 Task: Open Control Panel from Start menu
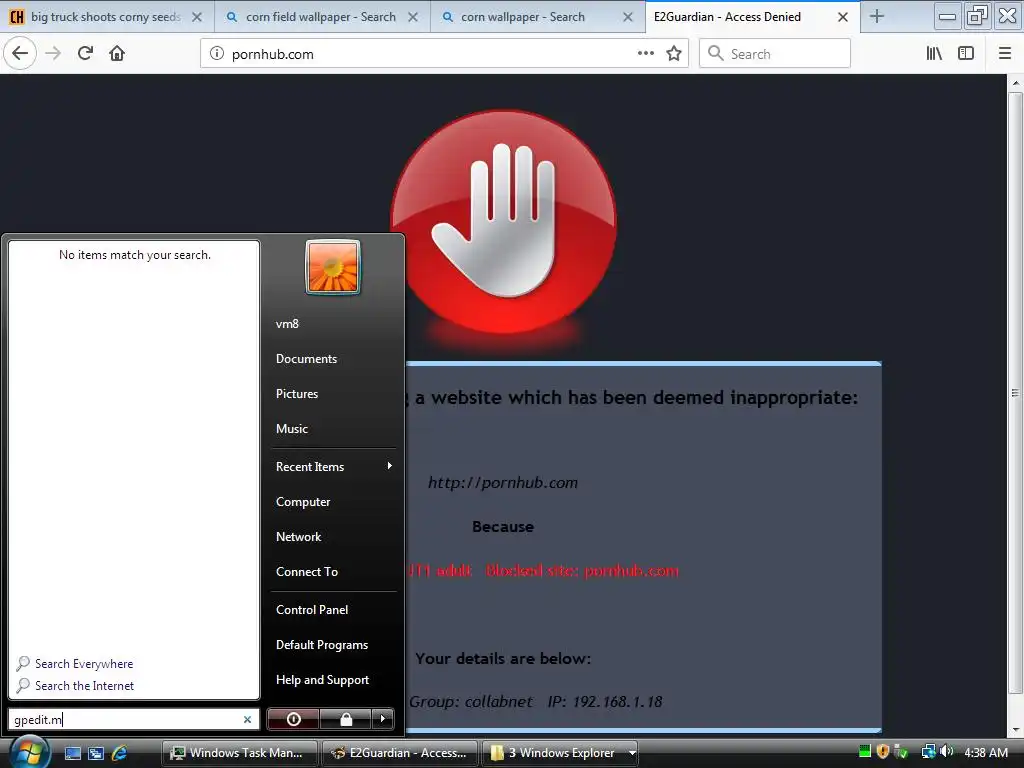pos(312,609)
